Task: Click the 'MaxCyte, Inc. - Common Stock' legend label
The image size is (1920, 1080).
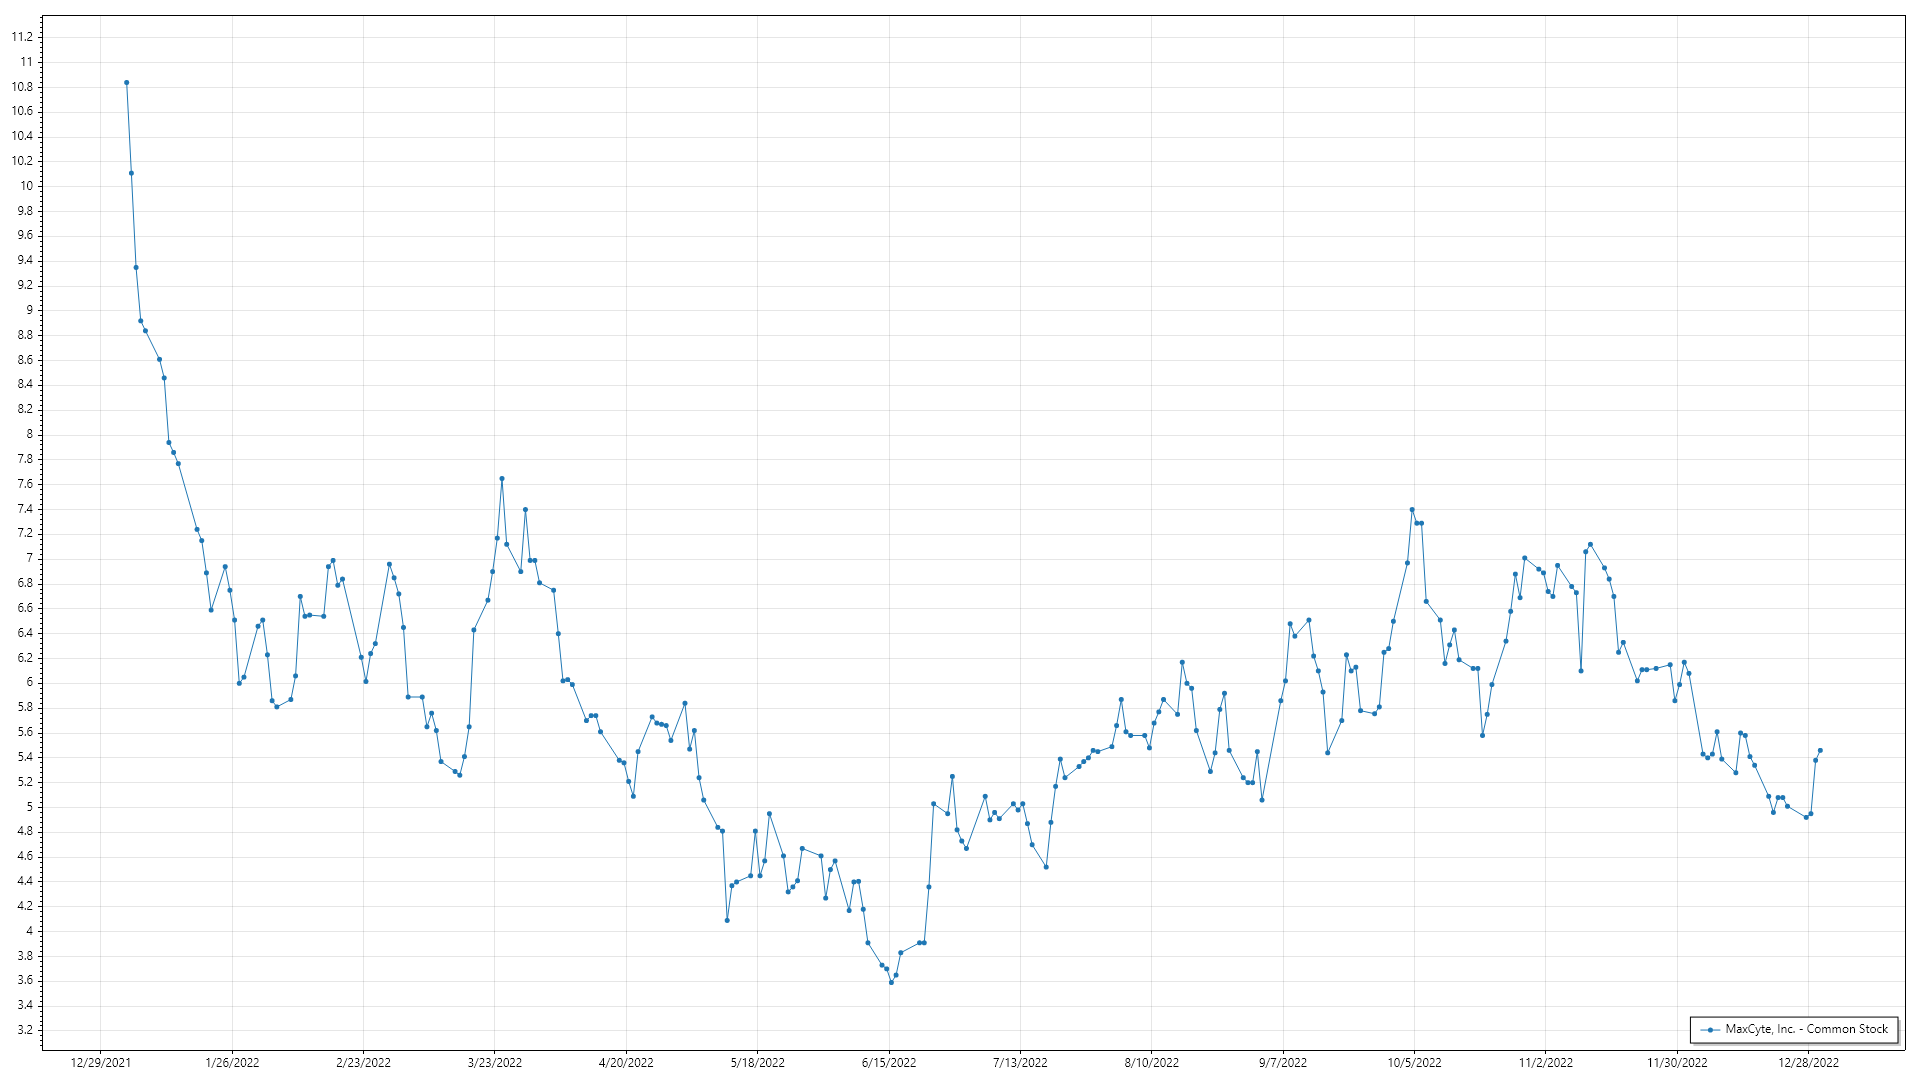Action: tap(1806, 1029)
